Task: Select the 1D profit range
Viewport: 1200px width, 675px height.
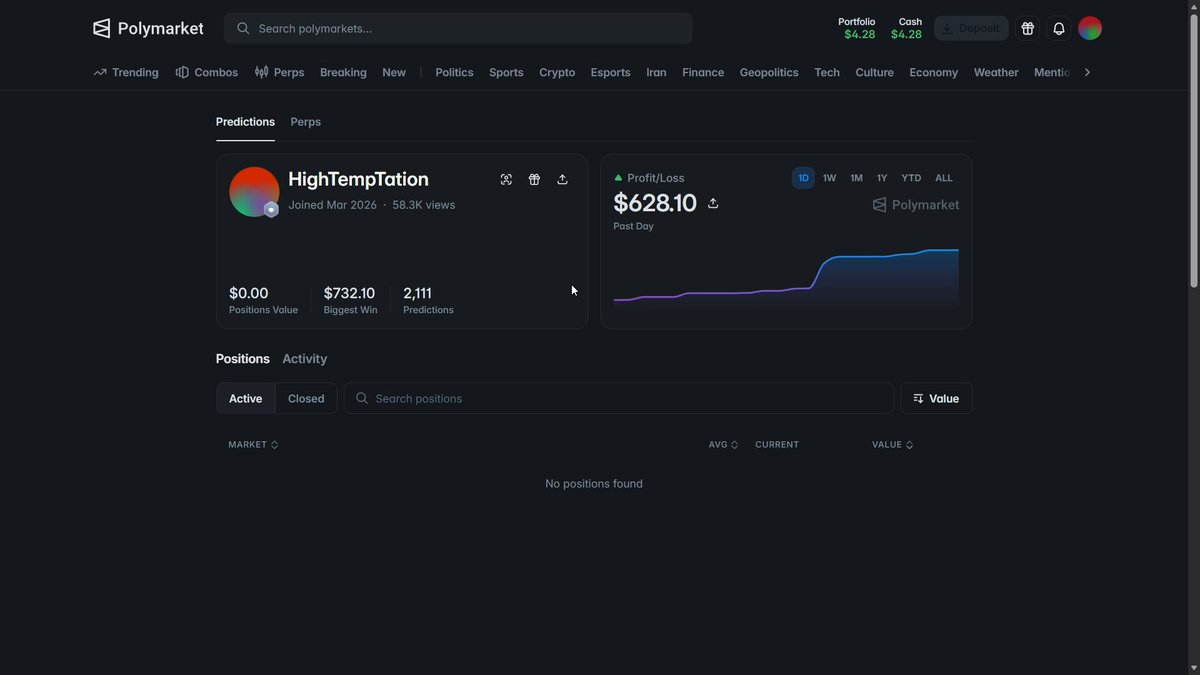Action: (x=803, y=178)
